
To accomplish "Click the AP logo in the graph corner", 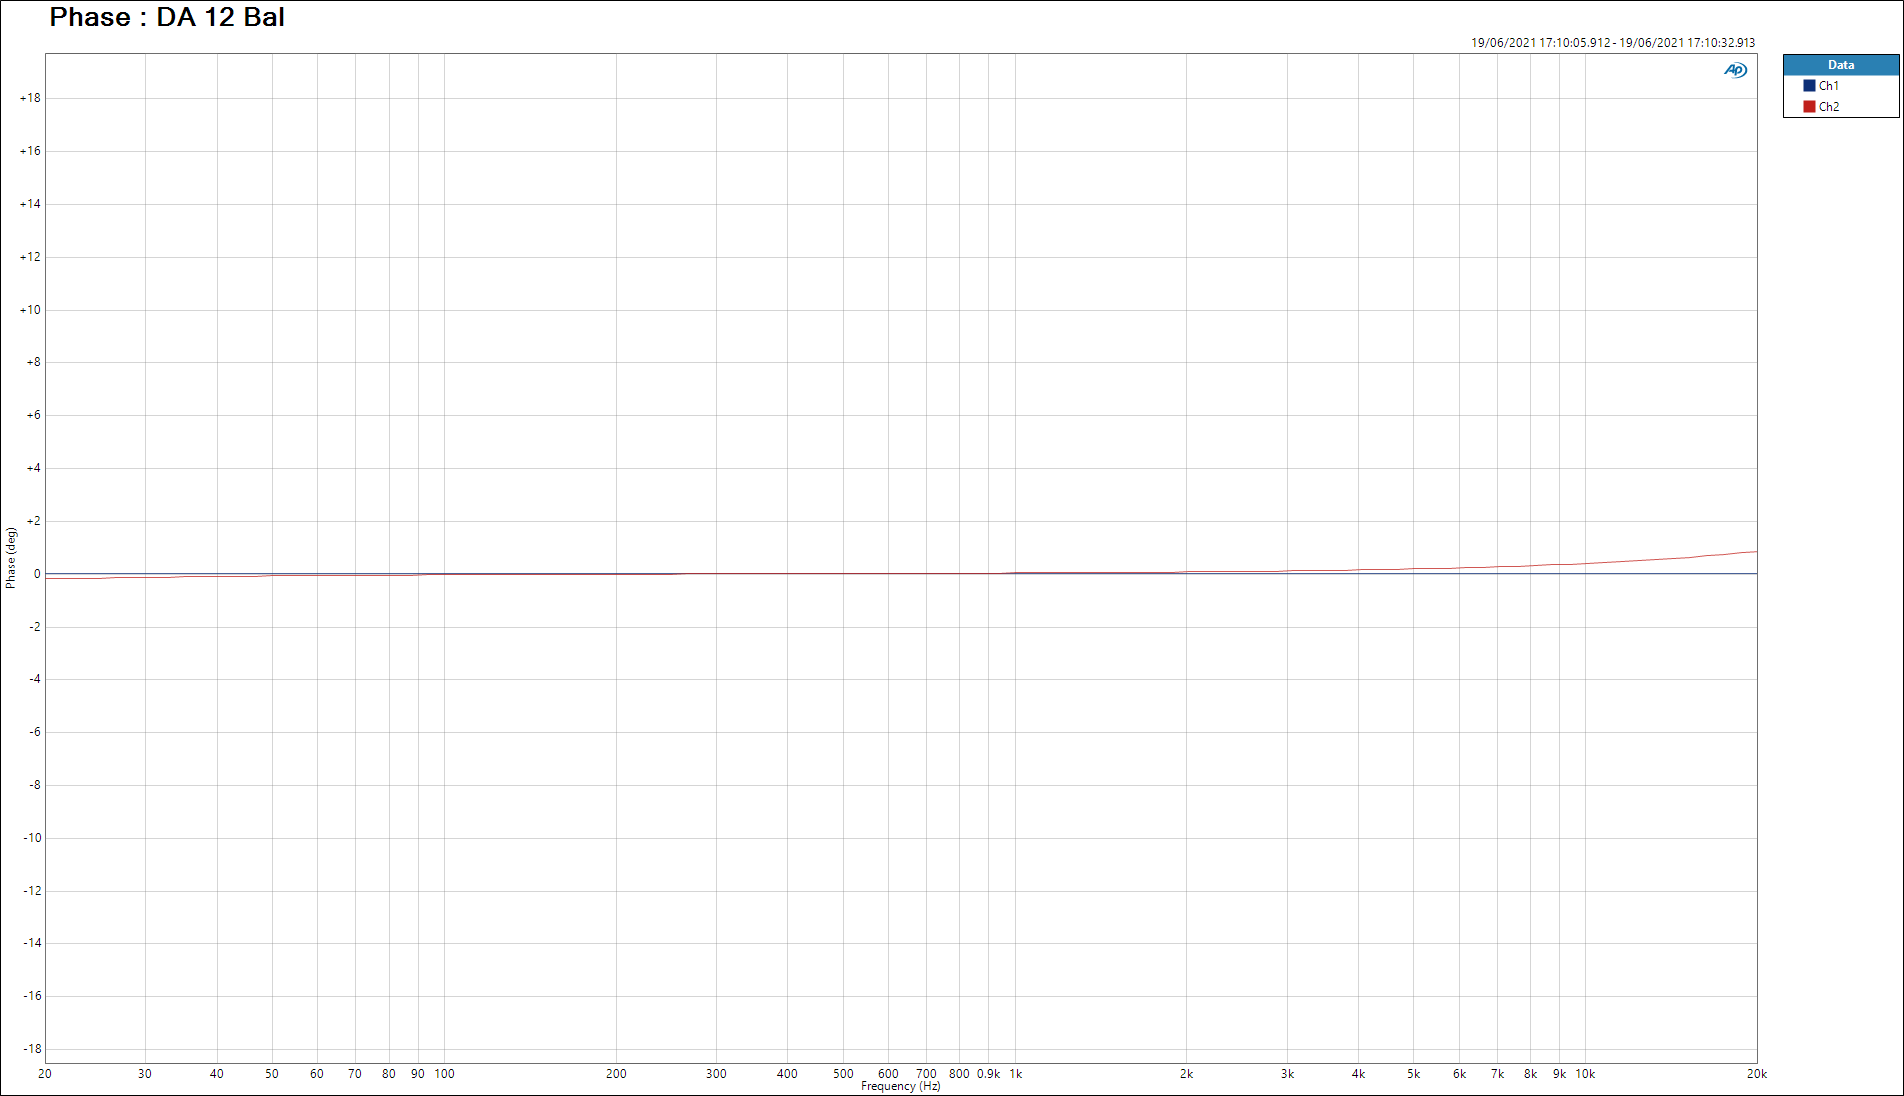I will tap(1735, 70).
